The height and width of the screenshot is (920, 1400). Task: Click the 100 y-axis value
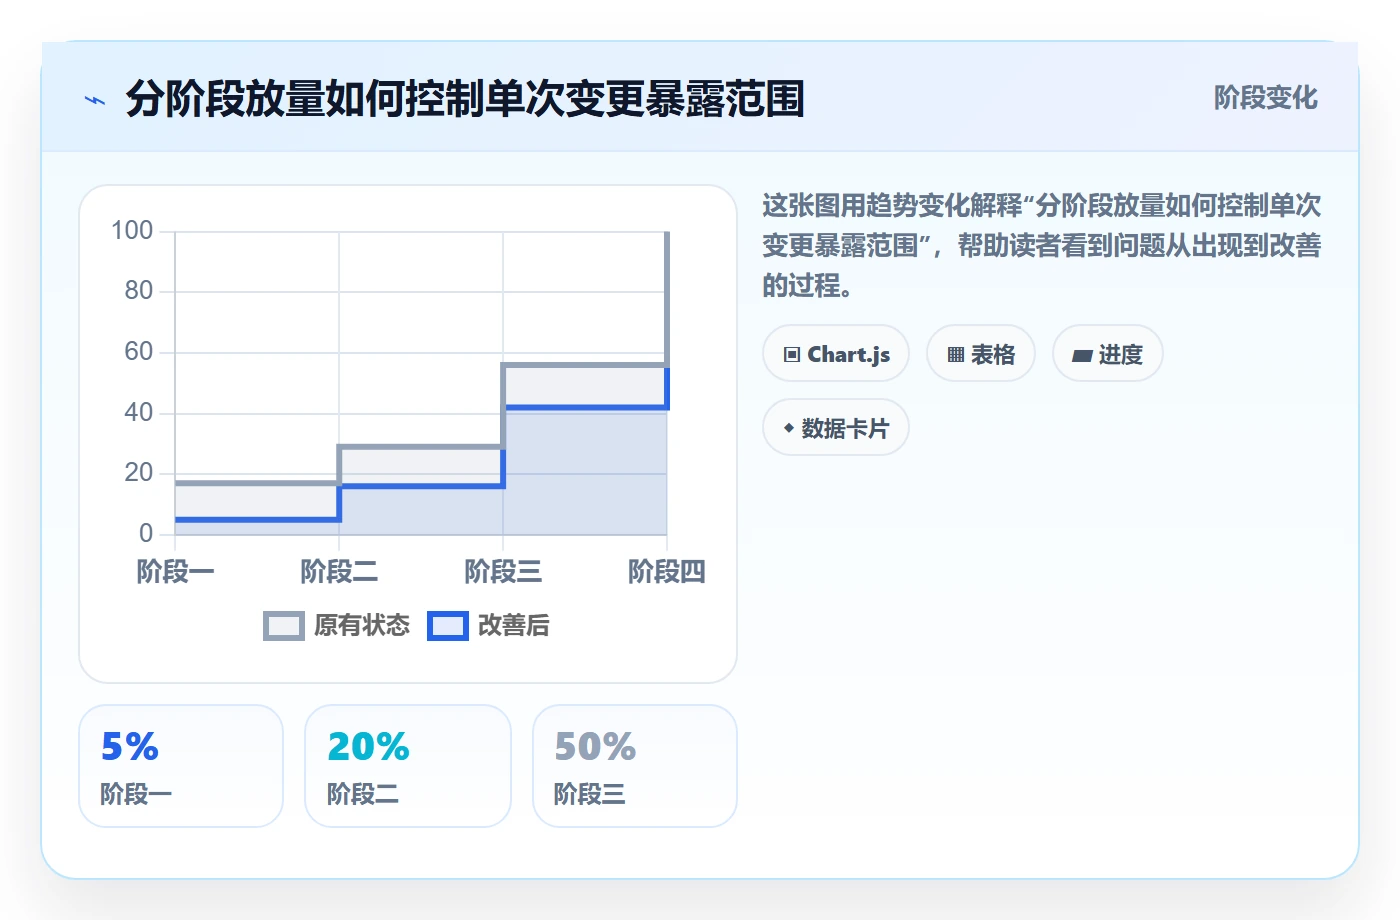coord(132,231)
